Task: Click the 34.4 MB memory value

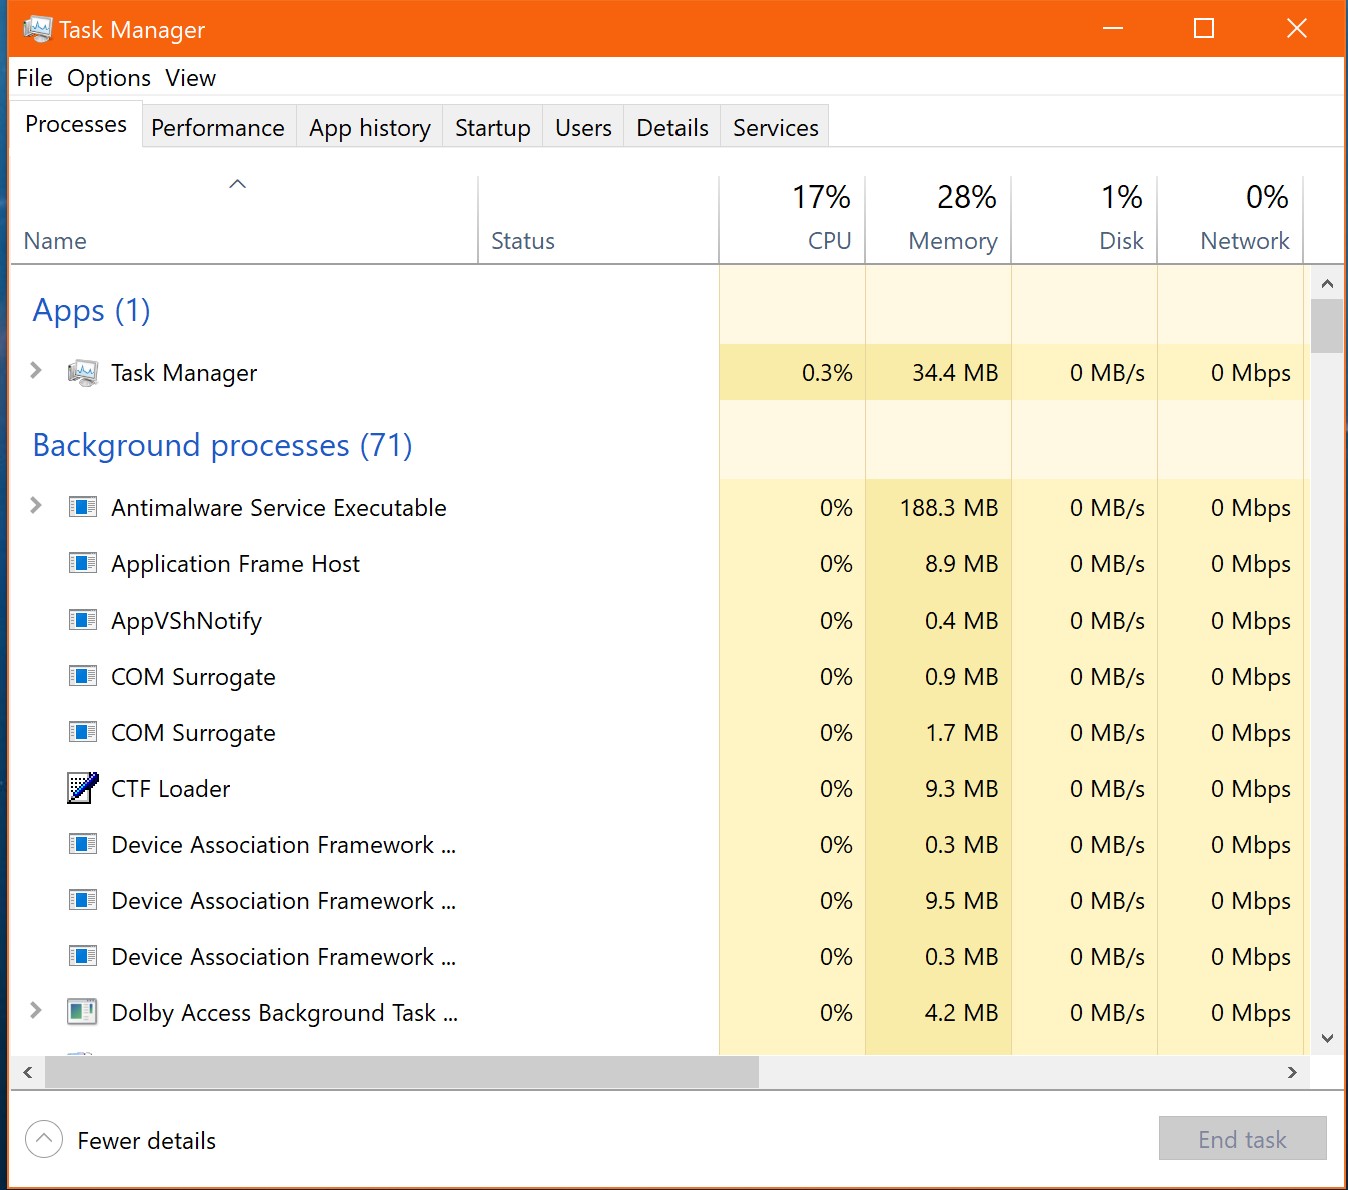Action: (x=955, y=373)
